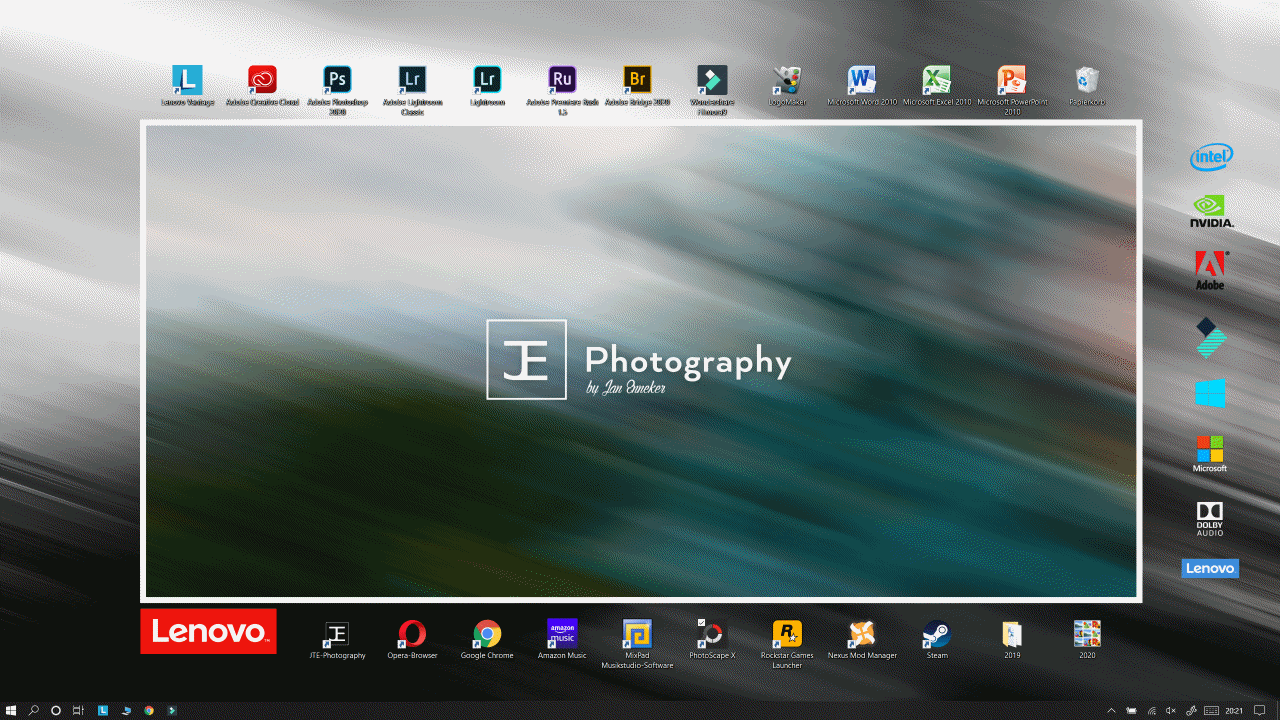The width and height of the screenshot is (1280, 720).
Task: Select the 2019 folder on the desktop
Action: tap(1012, 640)
